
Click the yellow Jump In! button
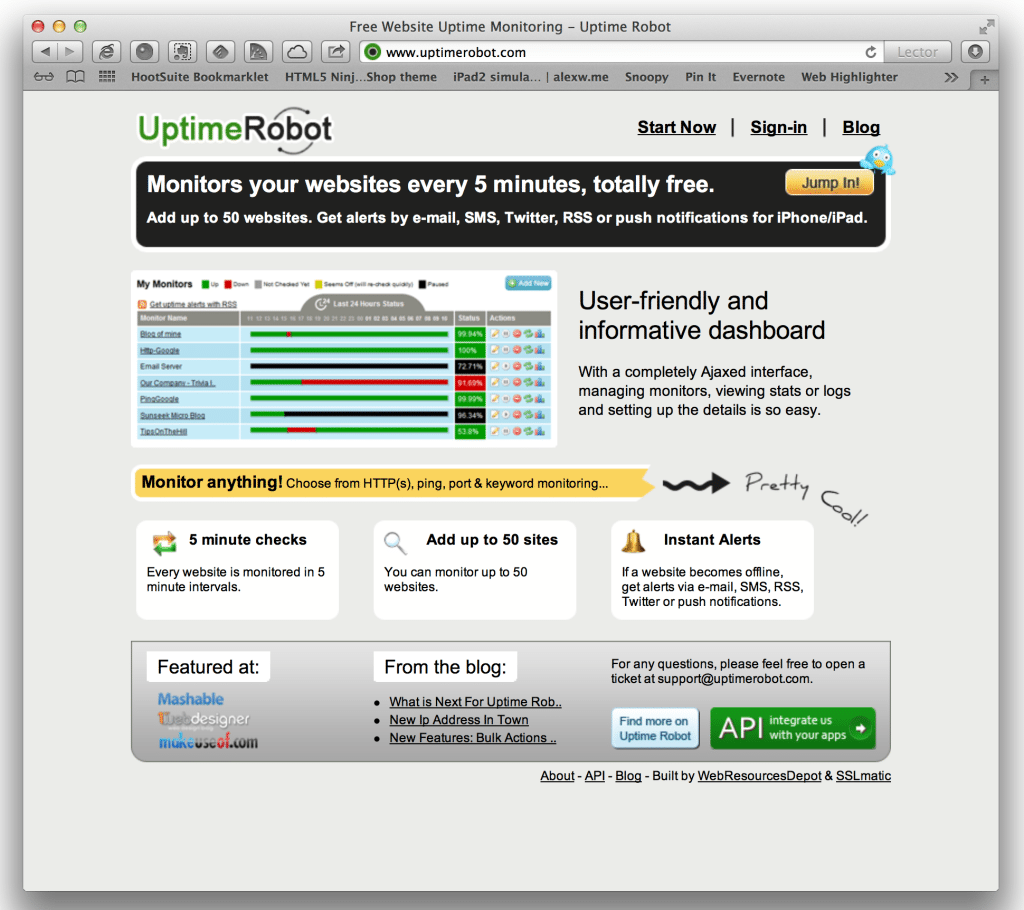coord(829,183)
